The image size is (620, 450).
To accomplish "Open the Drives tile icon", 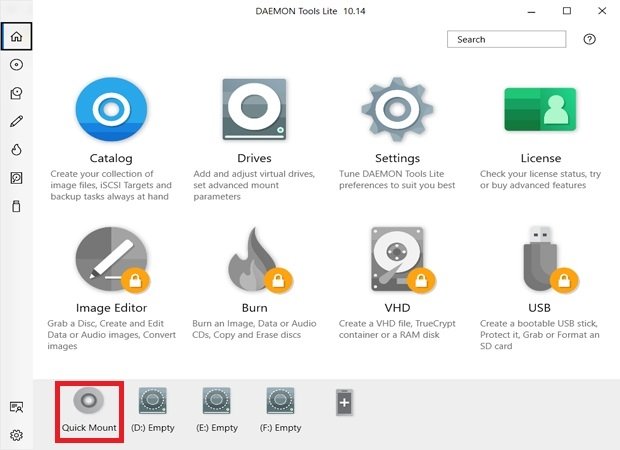I will (x=254, y=109).
